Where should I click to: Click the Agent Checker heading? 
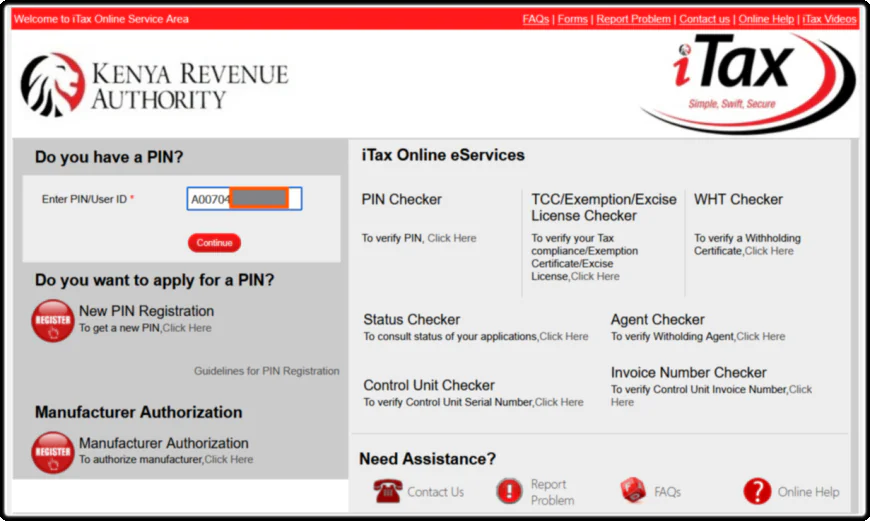(657, 320)
